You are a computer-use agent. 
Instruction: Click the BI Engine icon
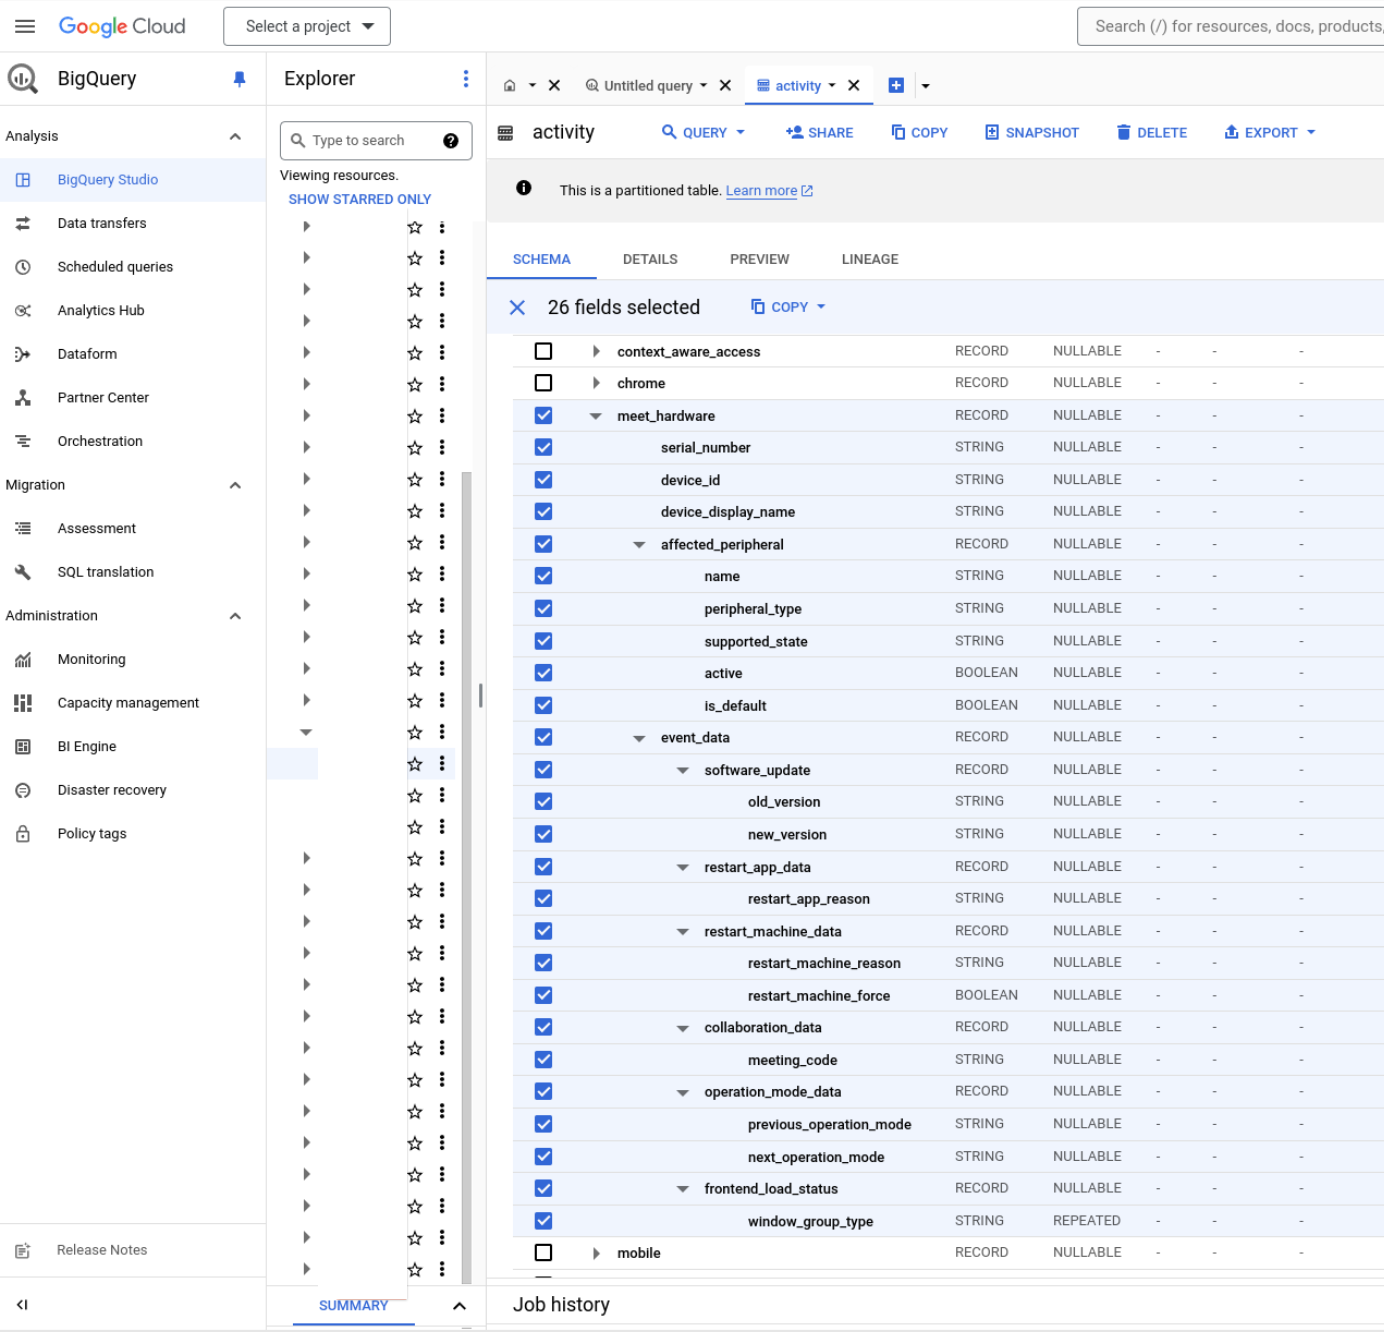click(23, 747)
